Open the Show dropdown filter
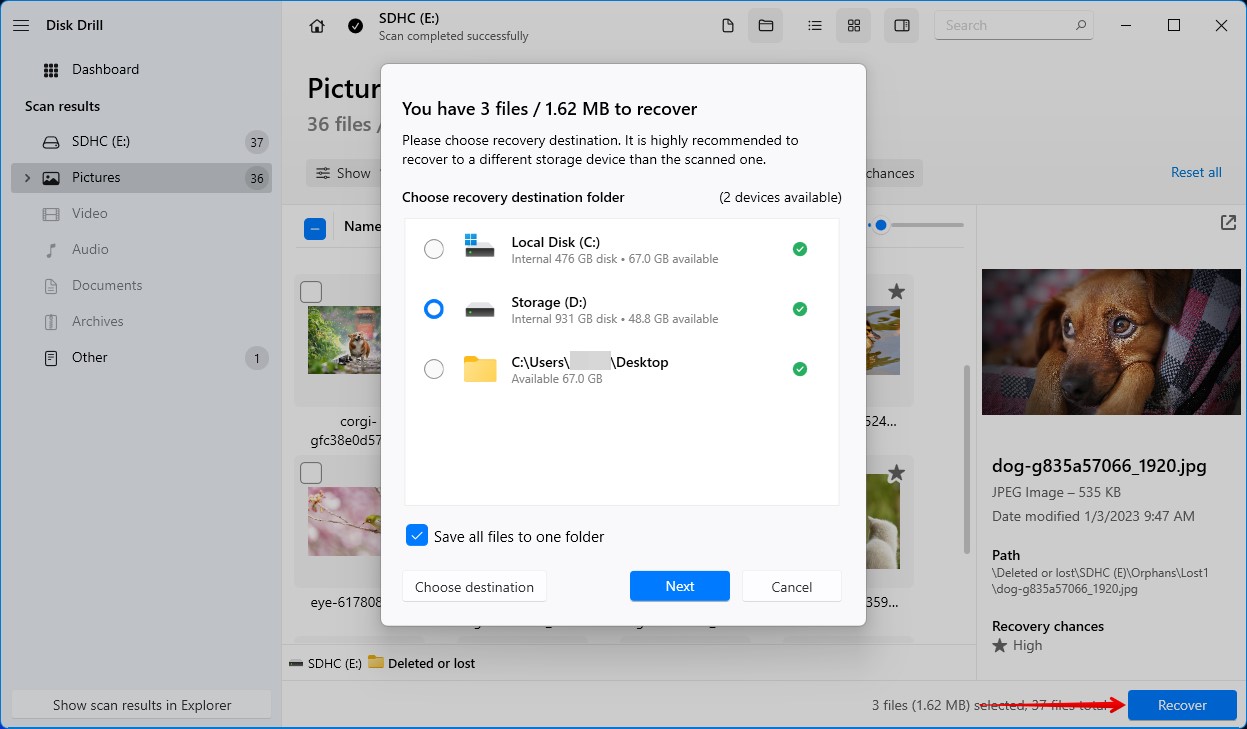Screen dimensions: 1247x729 coord(345,172)
